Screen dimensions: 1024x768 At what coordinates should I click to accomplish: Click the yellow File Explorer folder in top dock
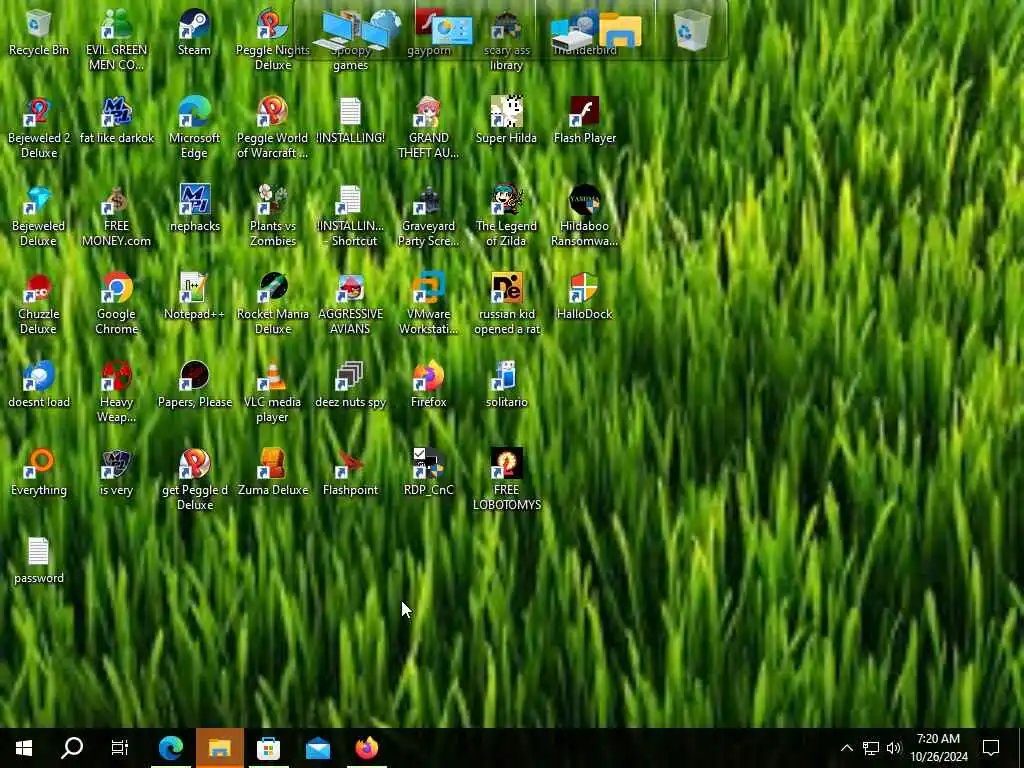click(620, 30)
